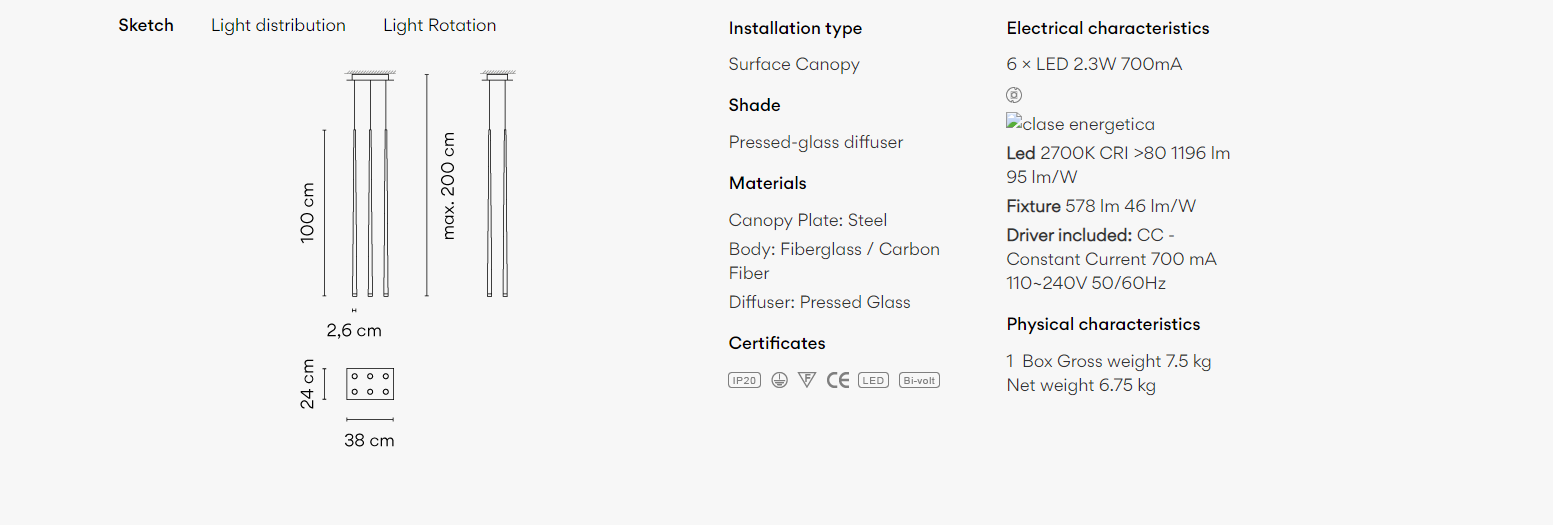Click the CE marking icon
Image resolution: width=1553 pixels, height=529 pixels.
tap(838, 380)
